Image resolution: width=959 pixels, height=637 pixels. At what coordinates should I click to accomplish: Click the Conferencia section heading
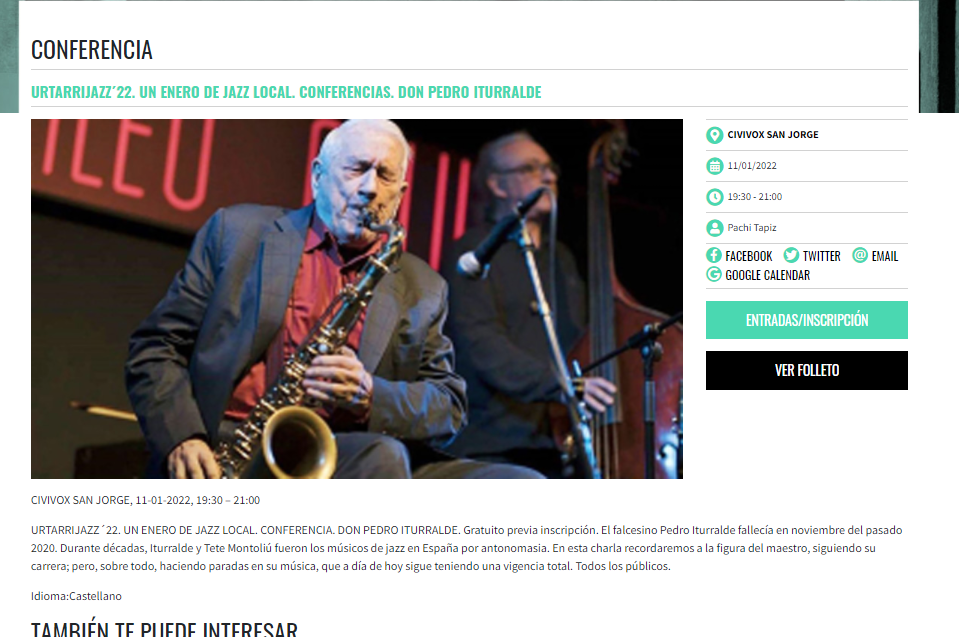pos(92,50)
